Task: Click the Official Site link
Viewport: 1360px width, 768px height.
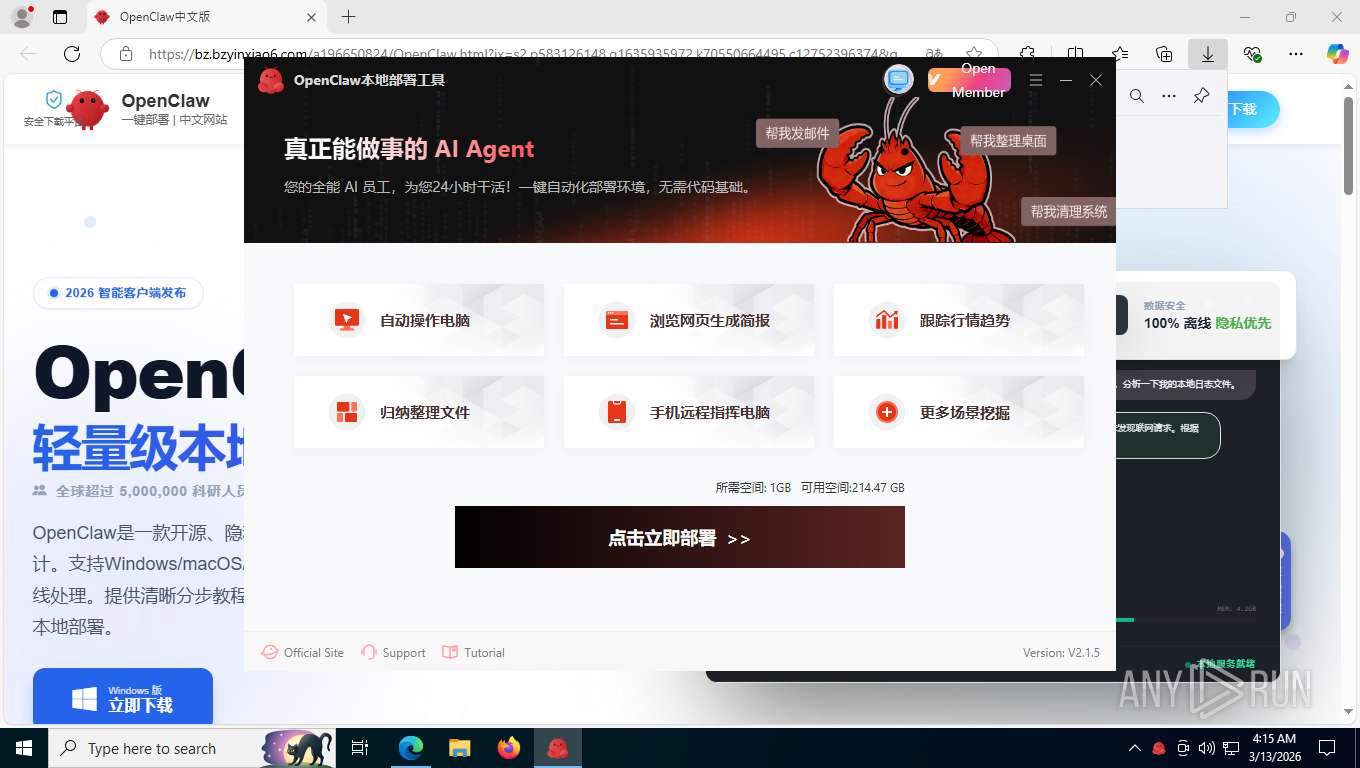Action: pyautogui.click(x=302, y=652)
